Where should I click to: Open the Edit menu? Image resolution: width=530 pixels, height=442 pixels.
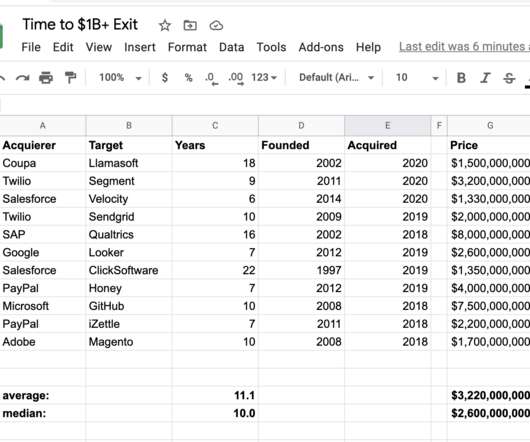pyautogui.click(x=63, y=47)
